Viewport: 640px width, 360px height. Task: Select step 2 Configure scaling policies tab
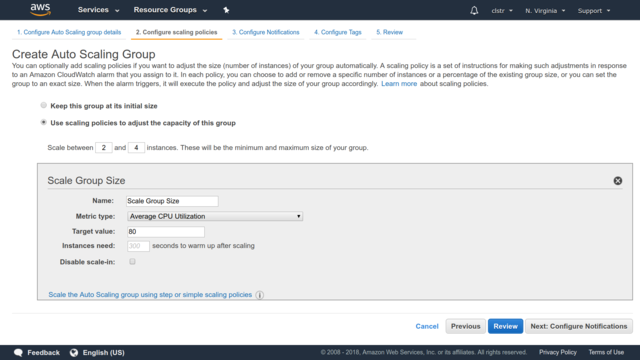pos(176,32)
